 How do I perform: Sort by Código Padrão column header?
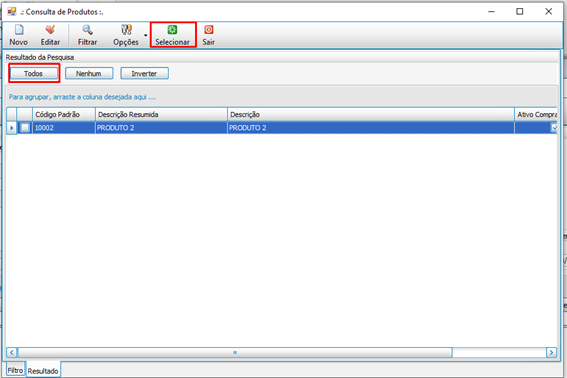64,114
